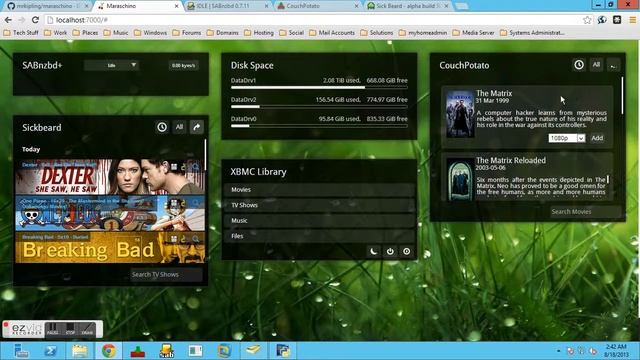Reload the page with refresh icon

coord(36,20)
